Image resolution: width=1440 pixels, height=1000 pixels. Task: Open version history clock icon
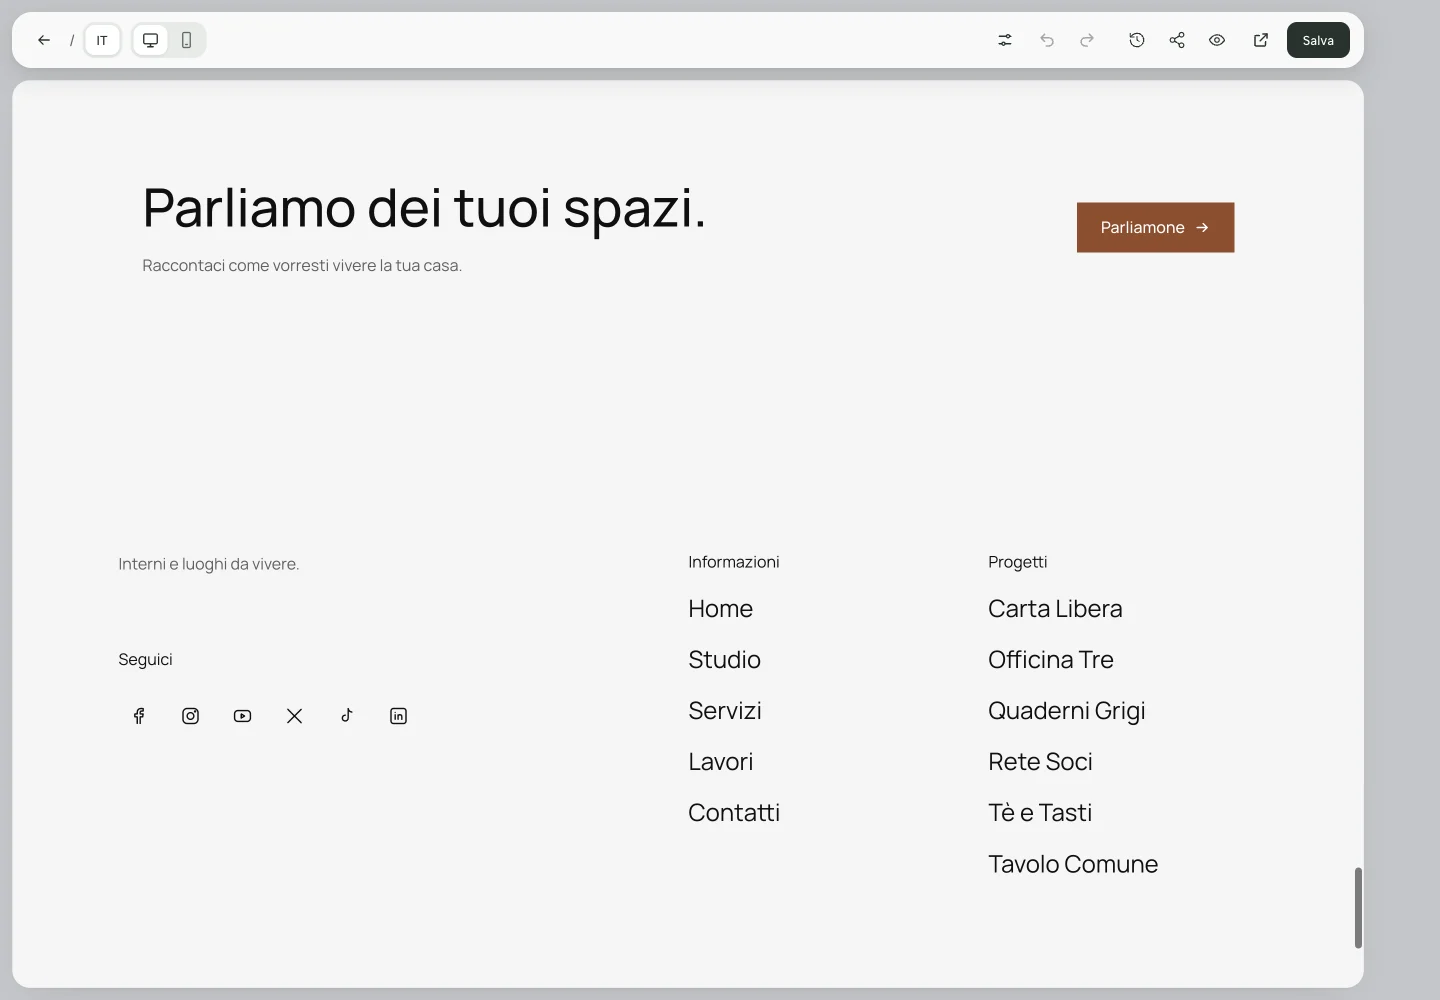point(1137,40)
